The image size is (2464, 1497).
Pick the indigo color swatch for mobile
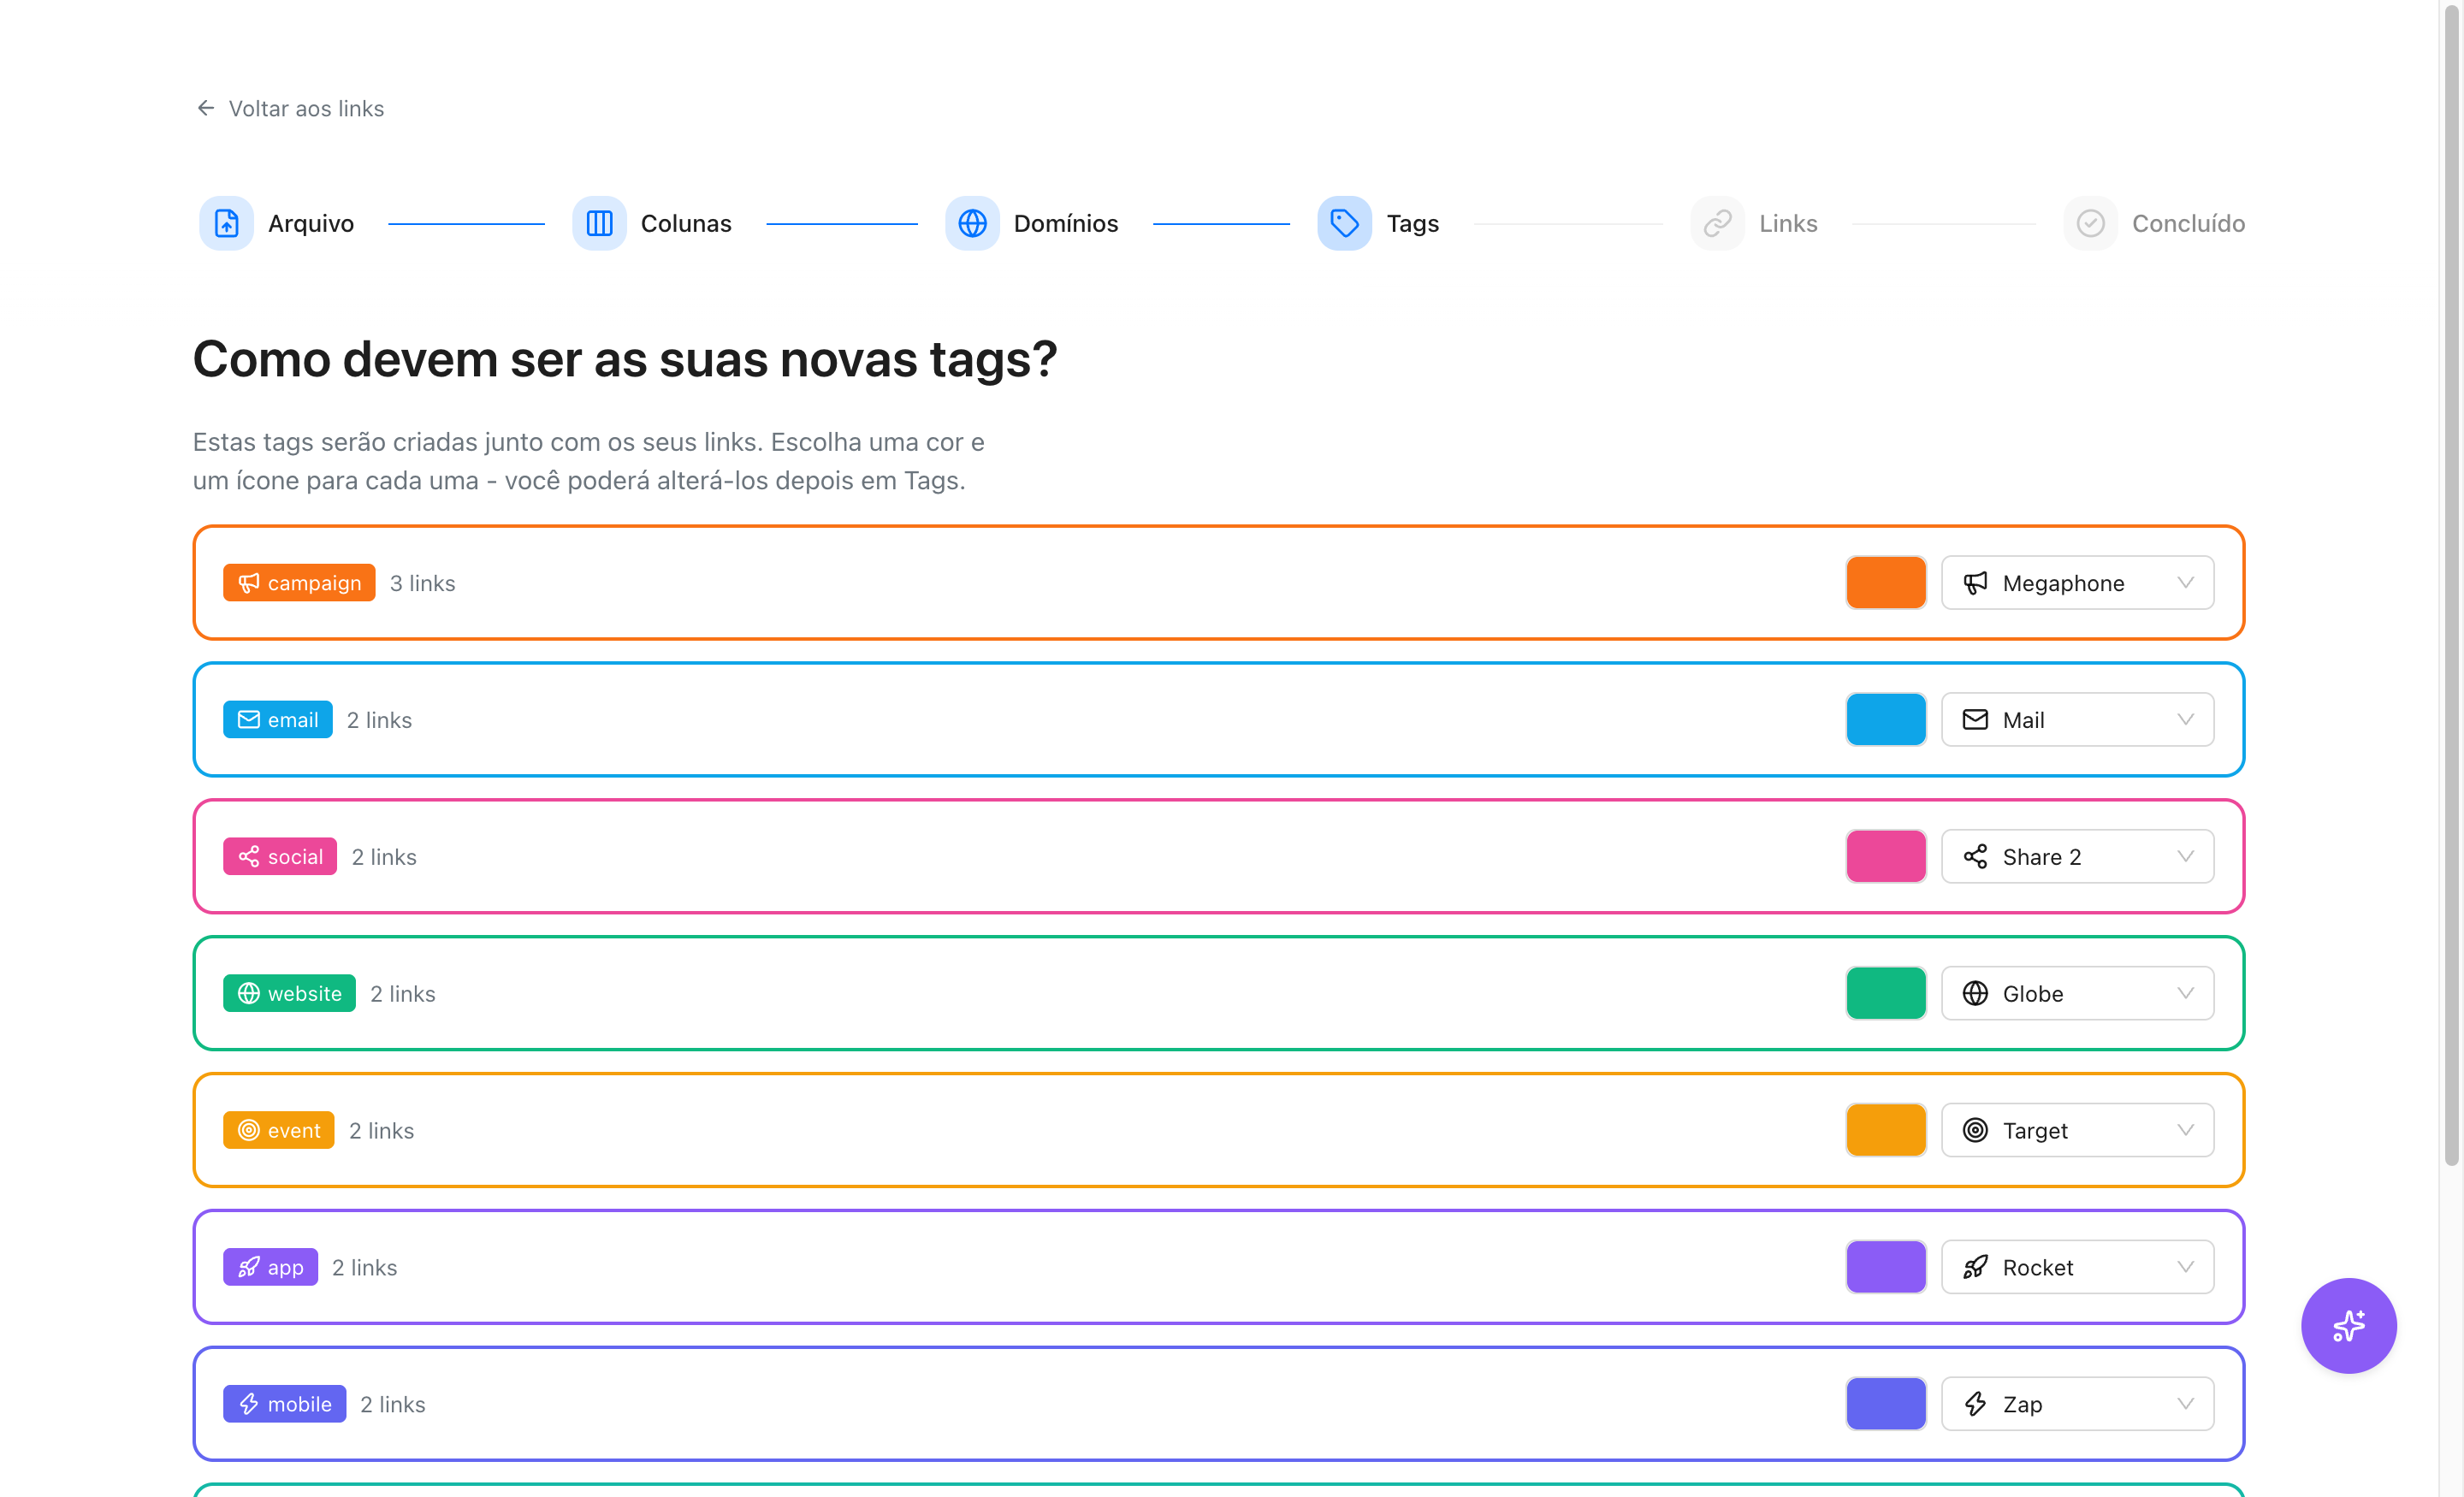click(x=1886, y=1404)
